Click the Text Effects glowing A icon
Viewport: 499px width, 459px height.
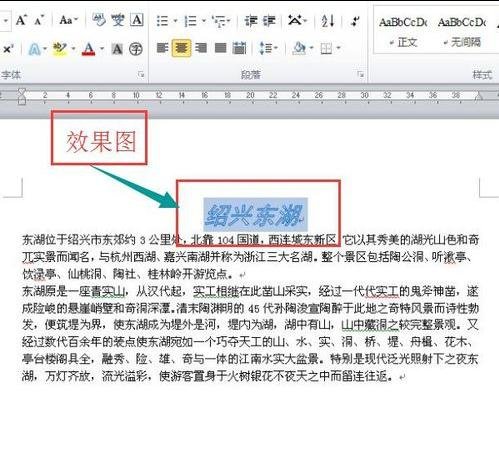(x=34, y=49)
